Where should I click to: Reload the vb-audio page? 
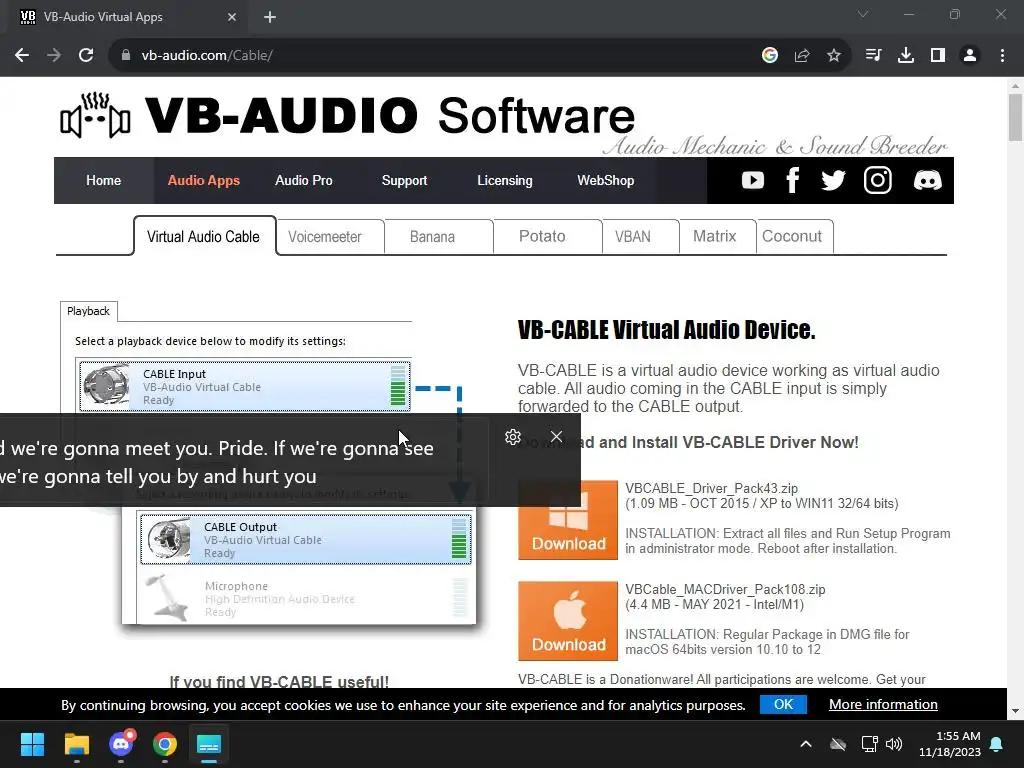coord(86,56)
